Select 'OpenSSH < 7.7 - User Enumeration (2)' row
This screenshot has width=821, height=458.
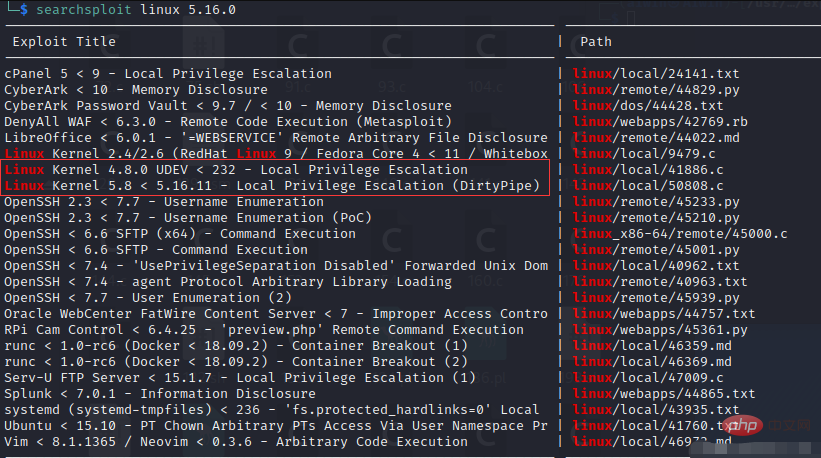coord(148,297)
